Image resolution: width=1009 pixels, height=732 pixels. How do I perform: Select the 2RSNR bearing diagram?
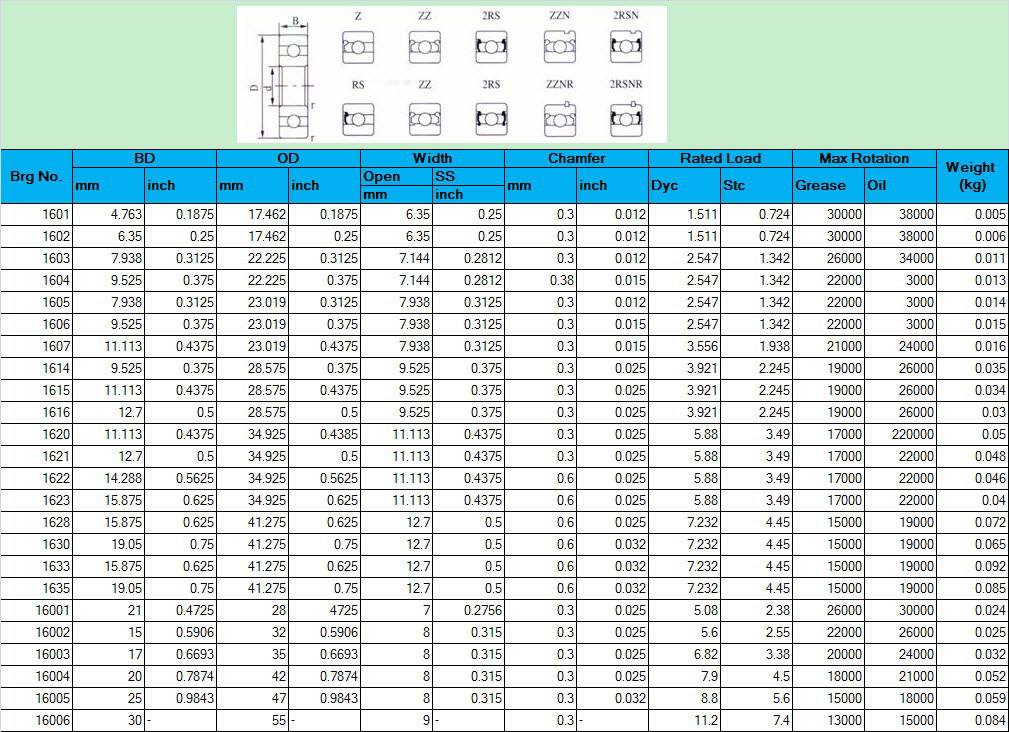point(626,118)
